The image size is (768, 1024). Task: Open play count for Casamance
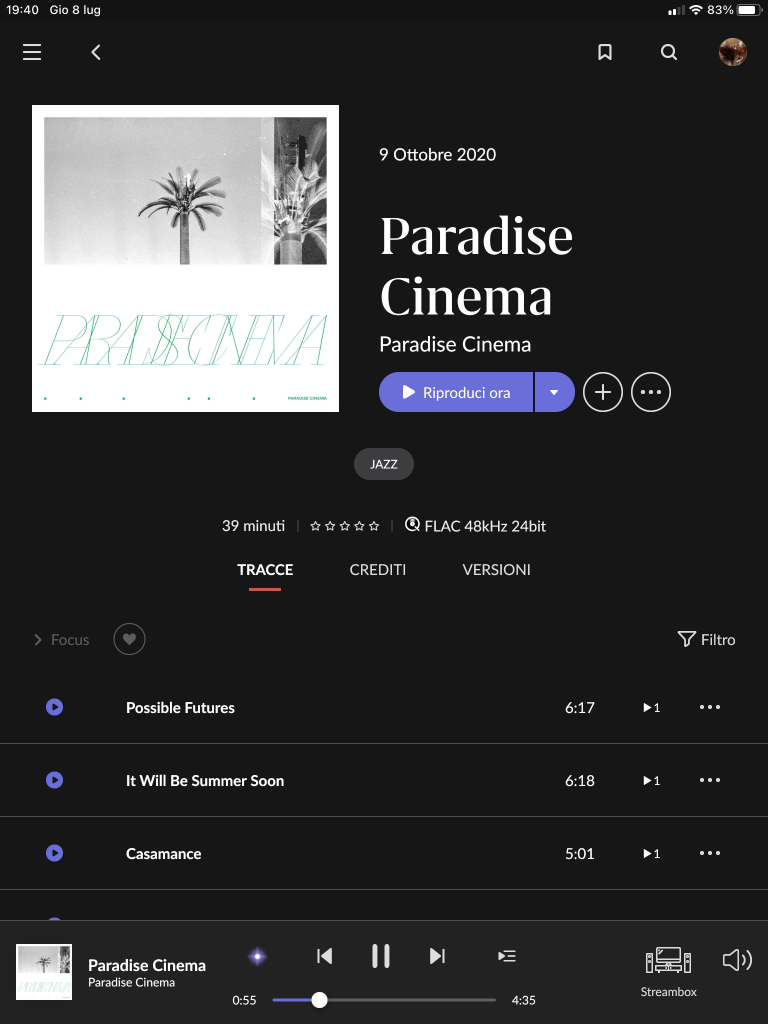click(652, 854)
